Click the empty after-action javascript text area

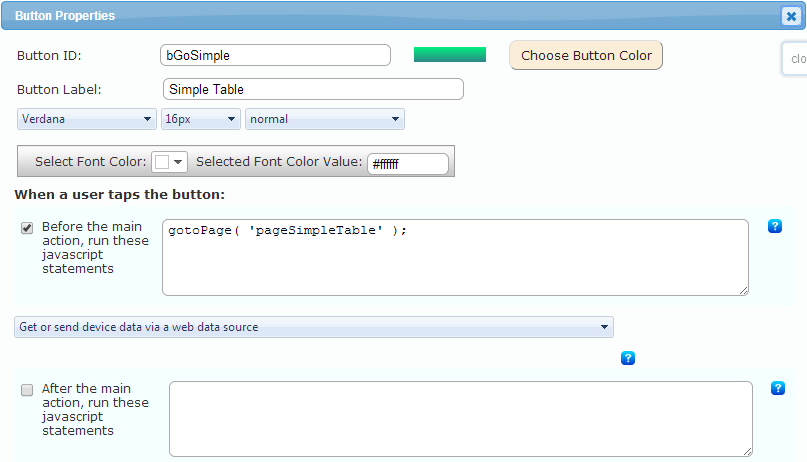tap(461, 419)
